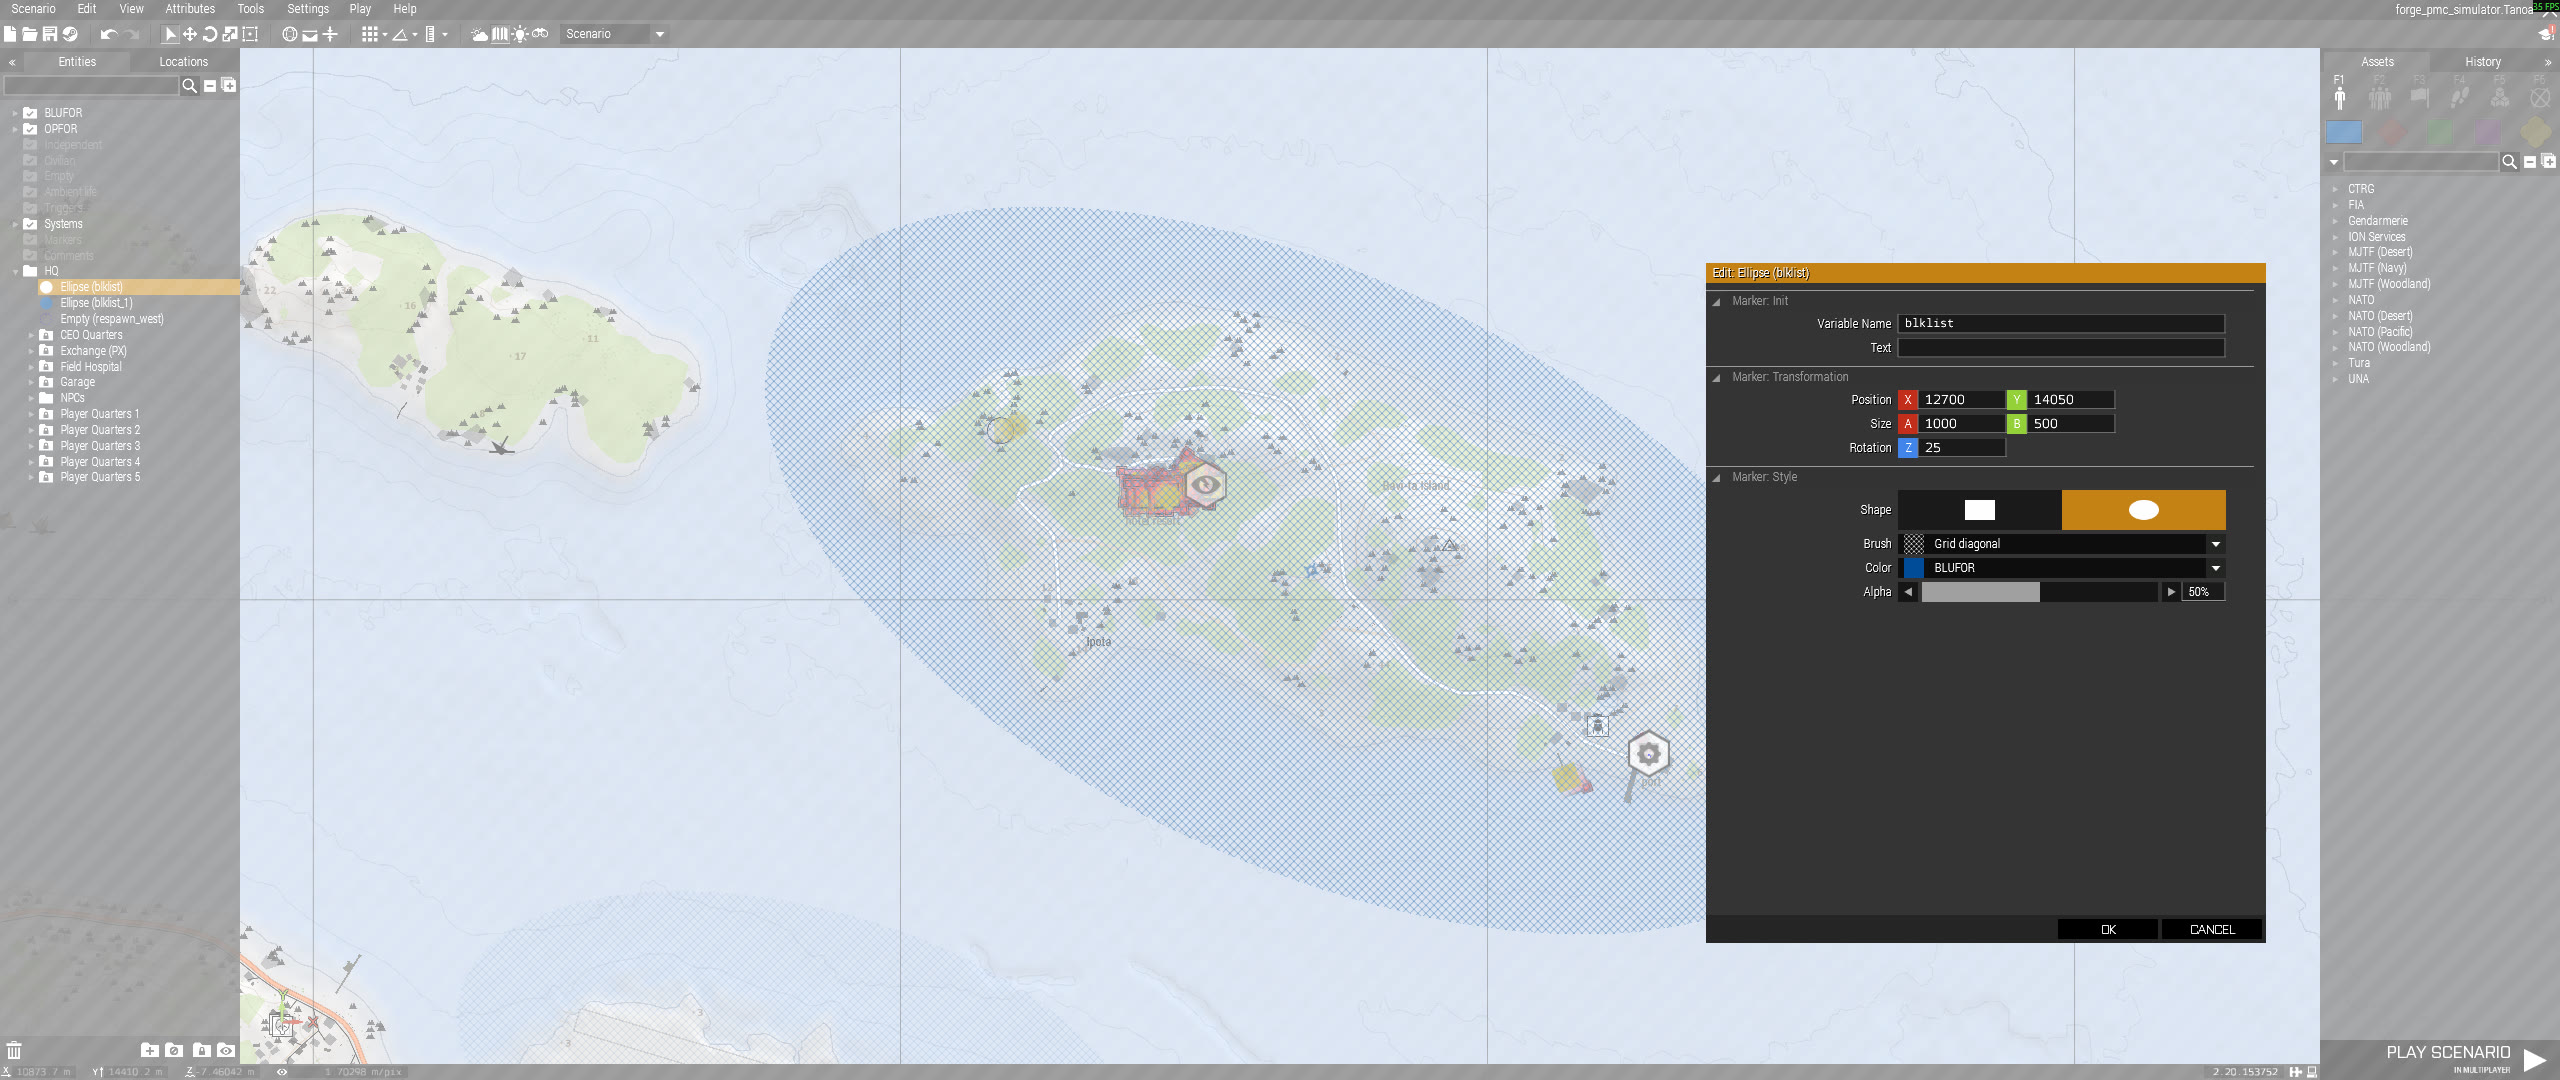Delete selected entity with trash icon
Screen dimensions: 2560x1080
(14, 1050)
